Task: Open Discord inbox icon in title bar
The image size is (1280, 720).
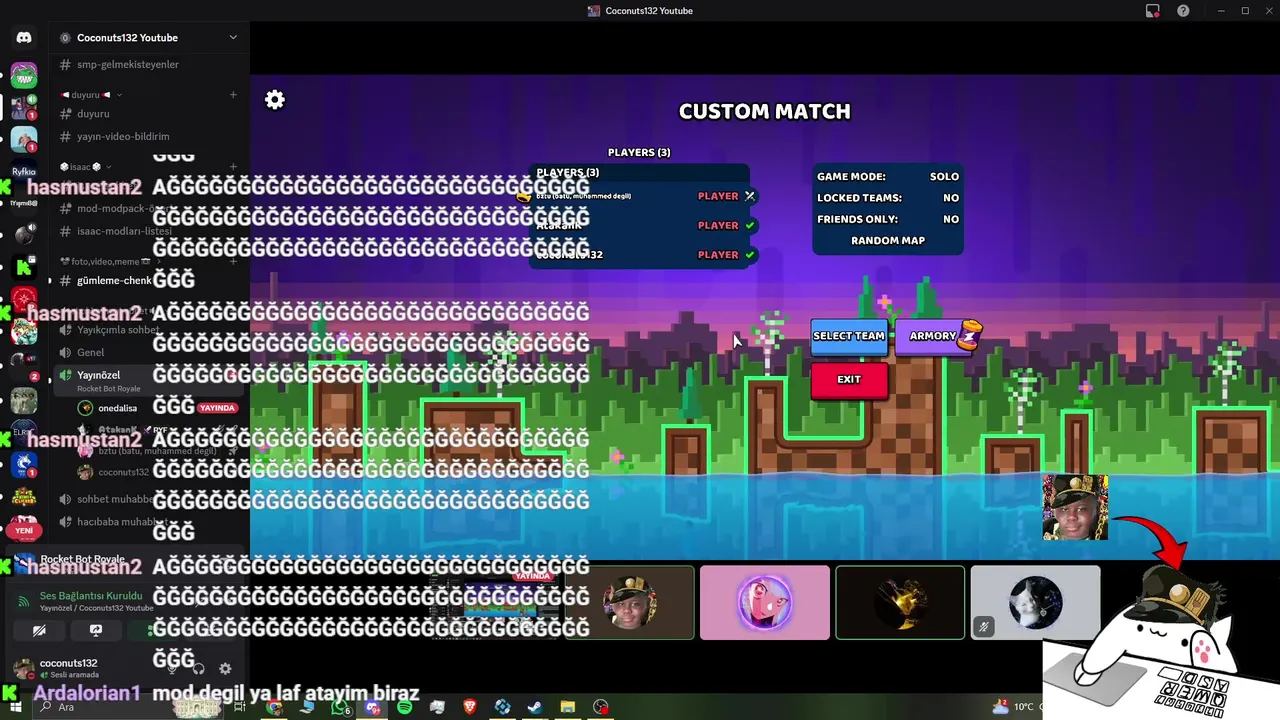Action: [1153, 11]
